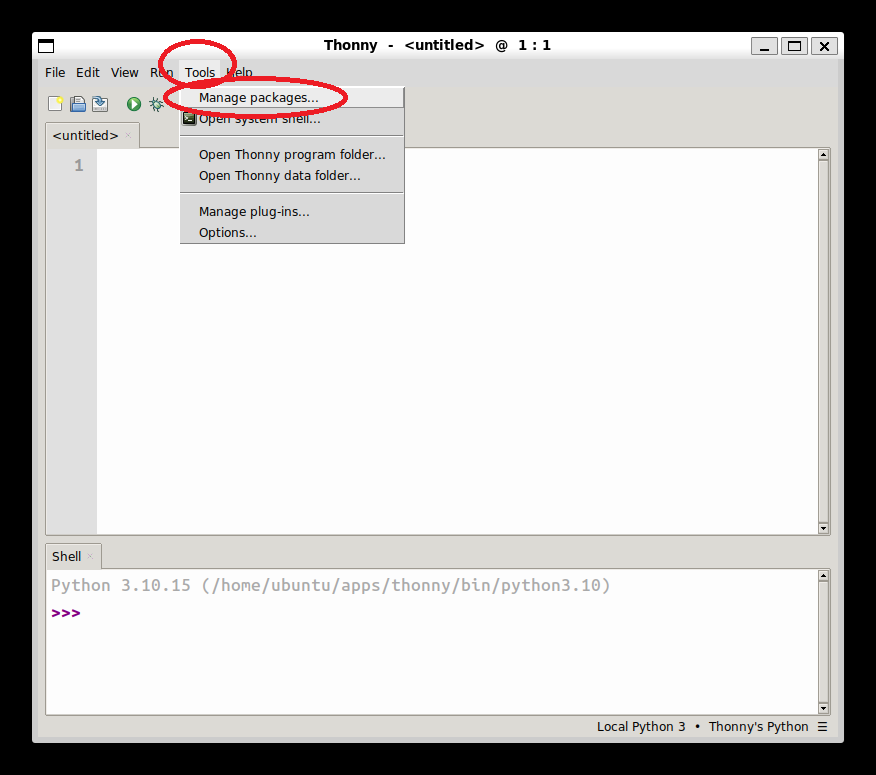Screen dimensions: 876x775
Task: Open the View menu
Action: point(125,73)
